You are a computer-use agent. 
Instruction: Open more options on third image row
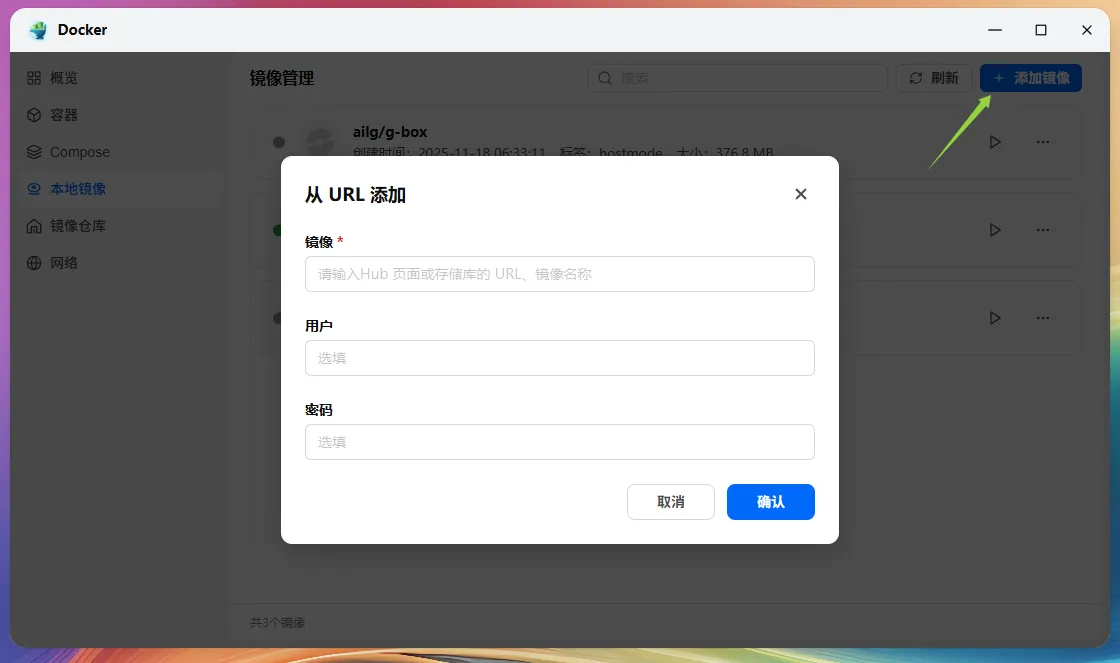coord(1043,318)
